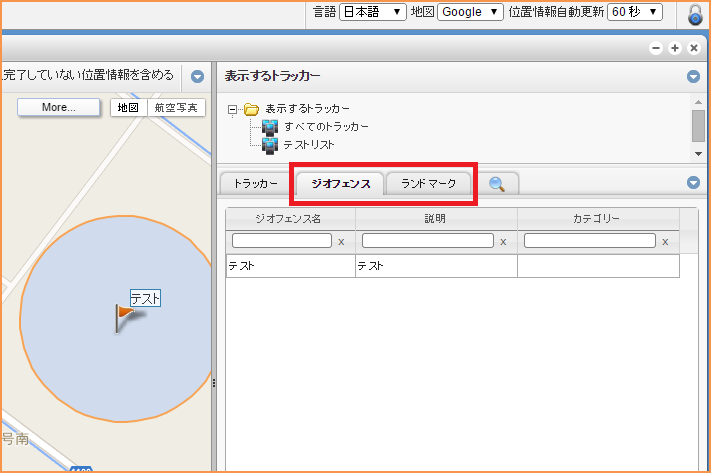Sort by the カテゴリー column header
Image resolution: width=711 pixels, height=473 pixels.
pyautogui.click(x=597, y=218)
